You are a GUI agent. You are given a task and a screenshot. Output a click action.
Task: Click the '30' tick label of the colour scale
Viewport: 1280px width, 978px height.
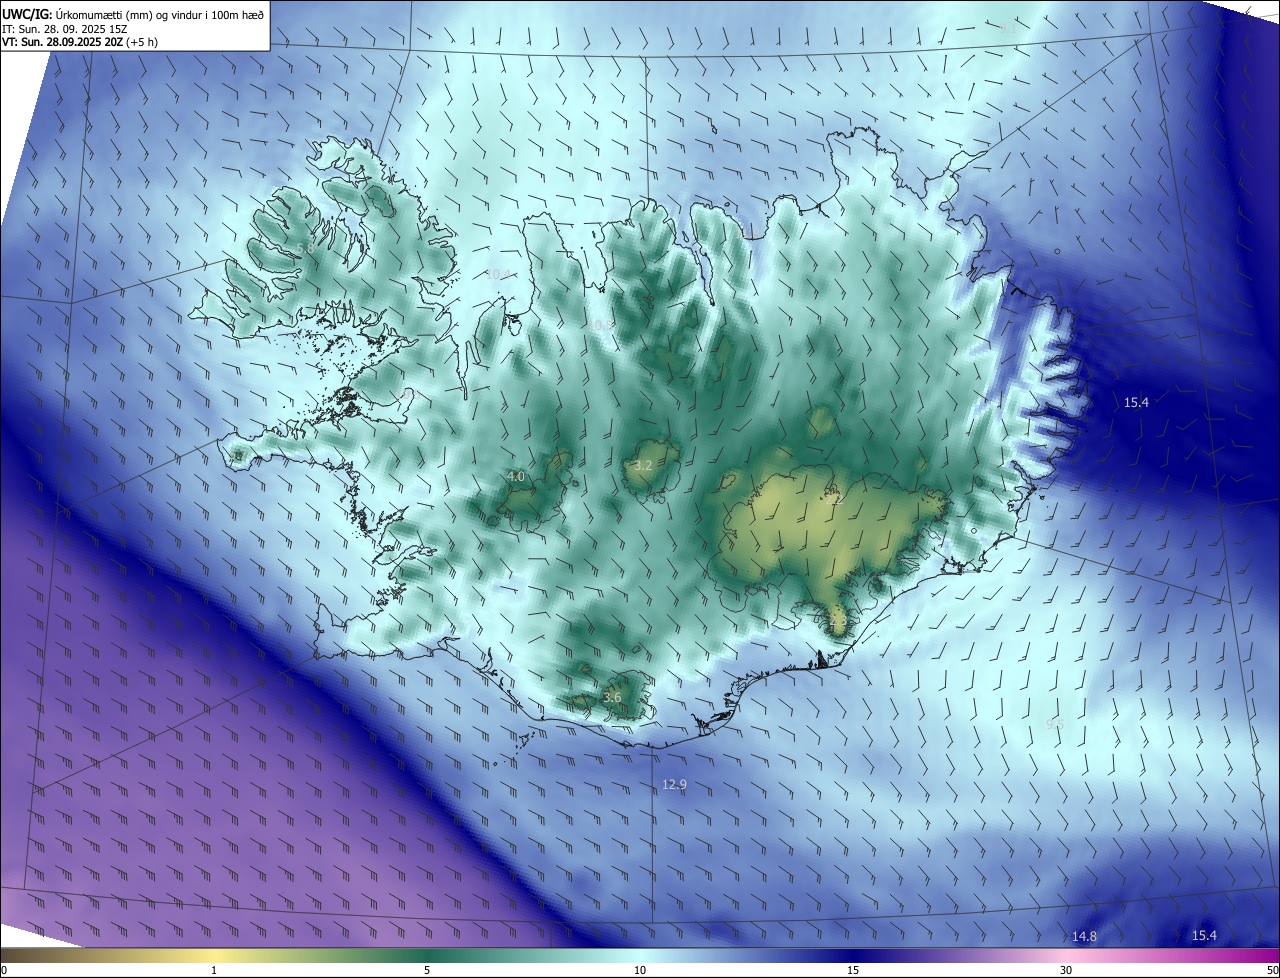click(x=1066, y=970)
